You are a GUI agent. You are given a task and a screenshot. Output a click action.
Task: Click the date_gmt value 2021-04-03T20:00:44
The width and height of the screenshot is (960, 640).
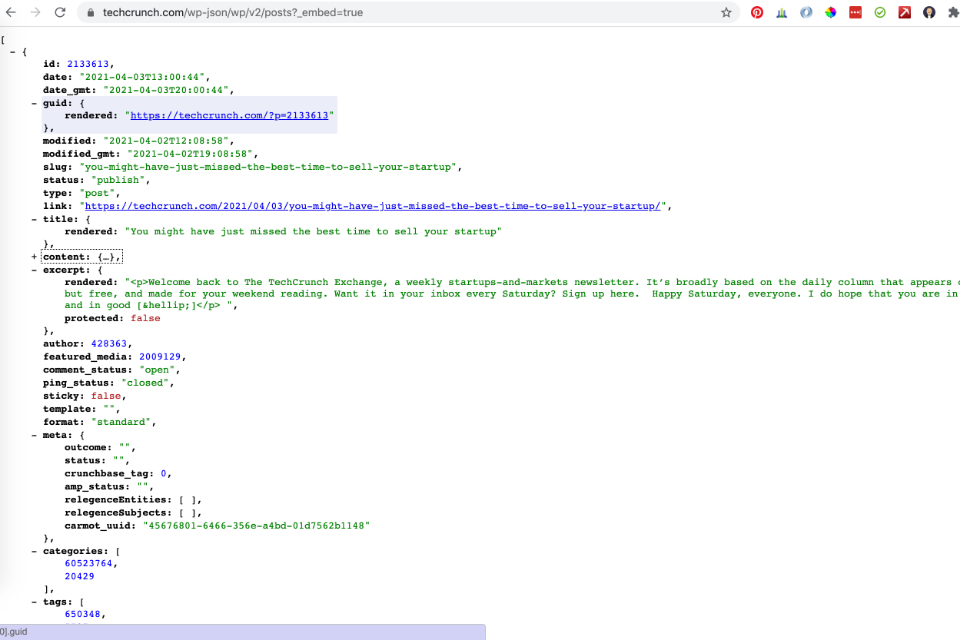(x=166, y=89)
